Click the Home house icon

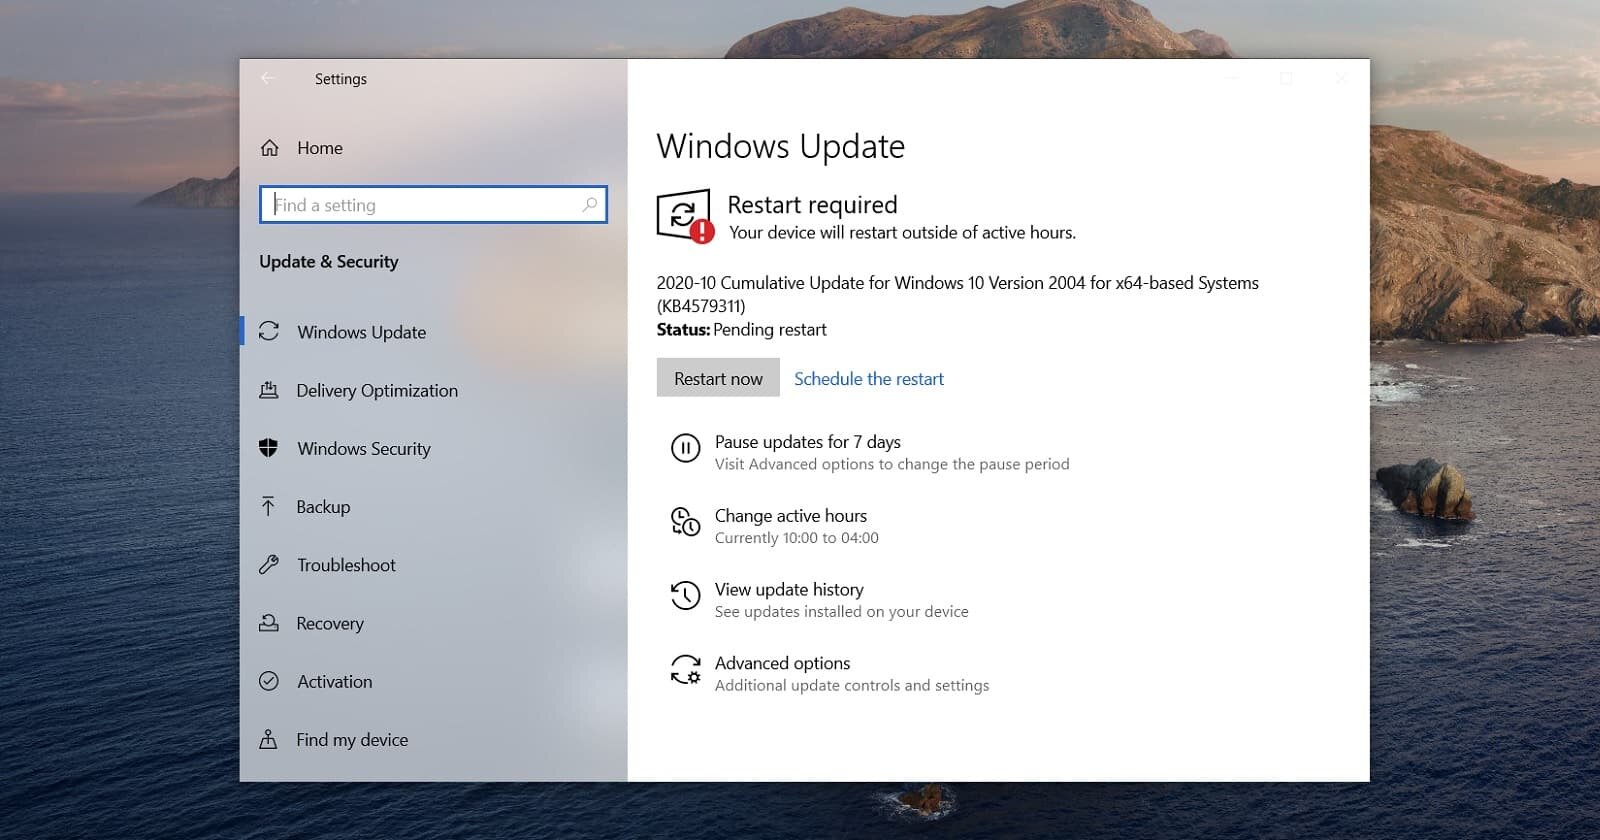click(x=269, y=148)
